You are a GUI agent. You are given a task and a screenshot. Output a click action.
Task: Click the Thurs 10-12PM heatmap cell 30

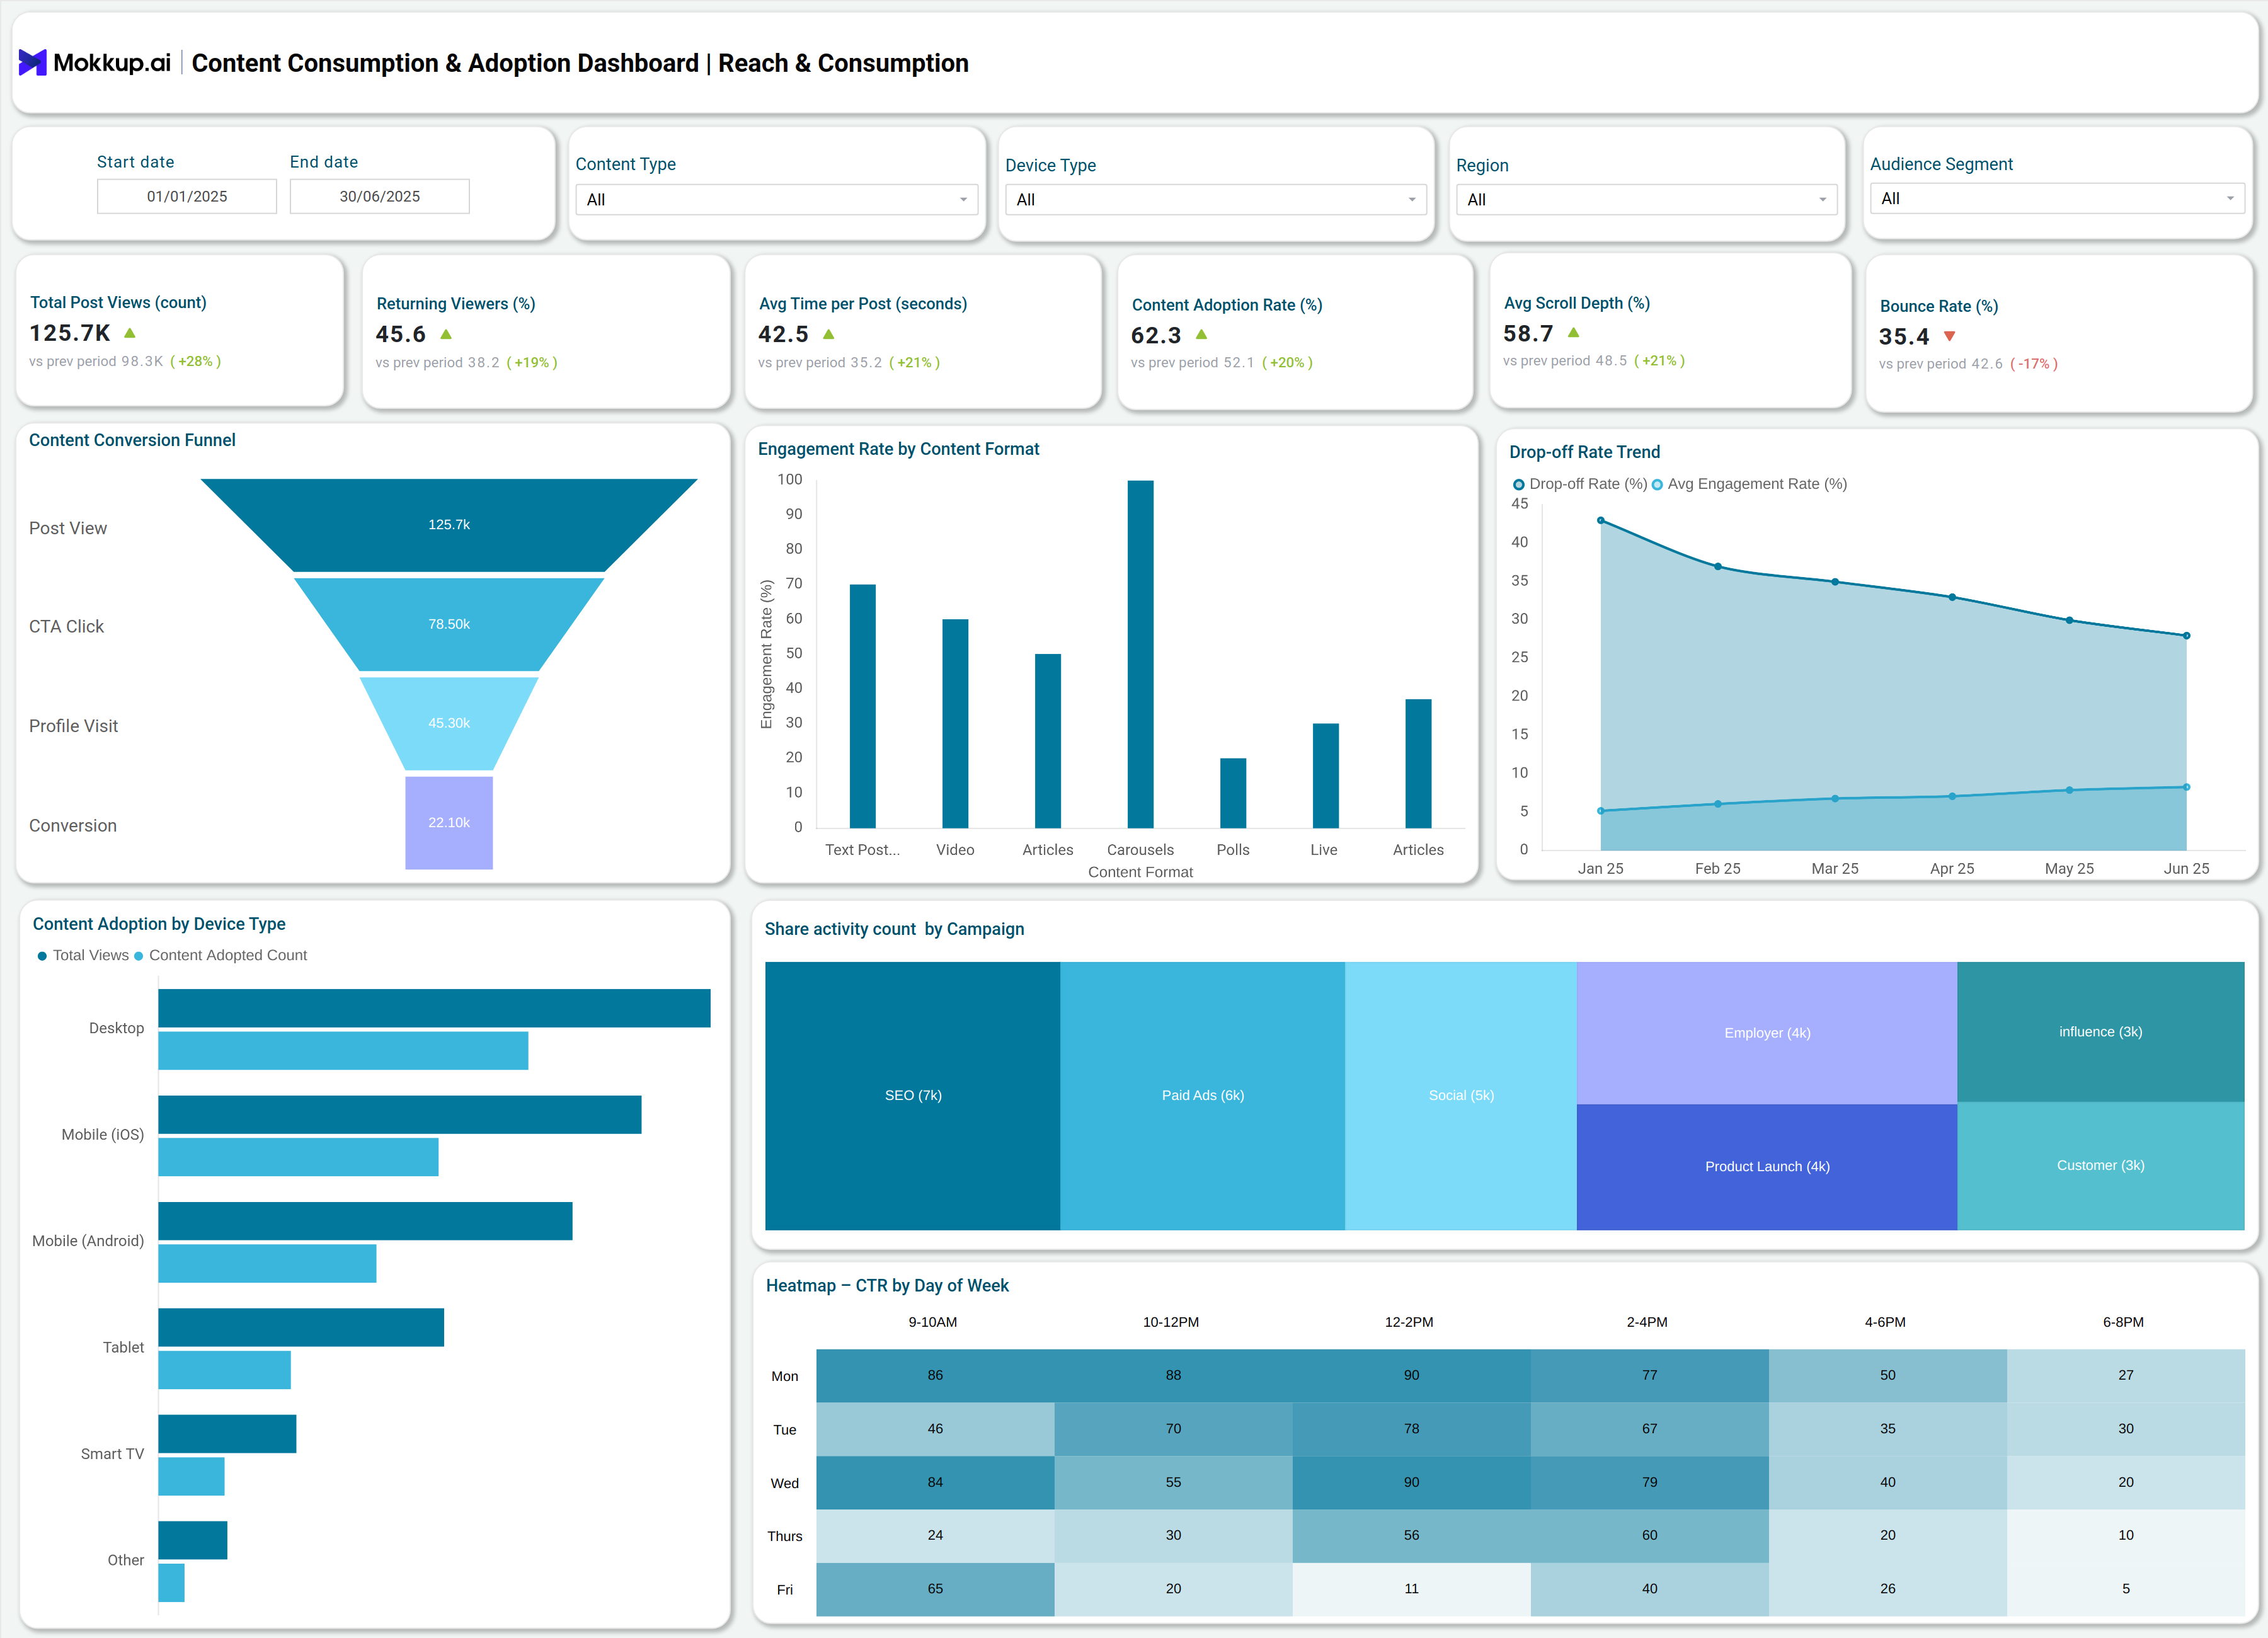point(1173,1536)
